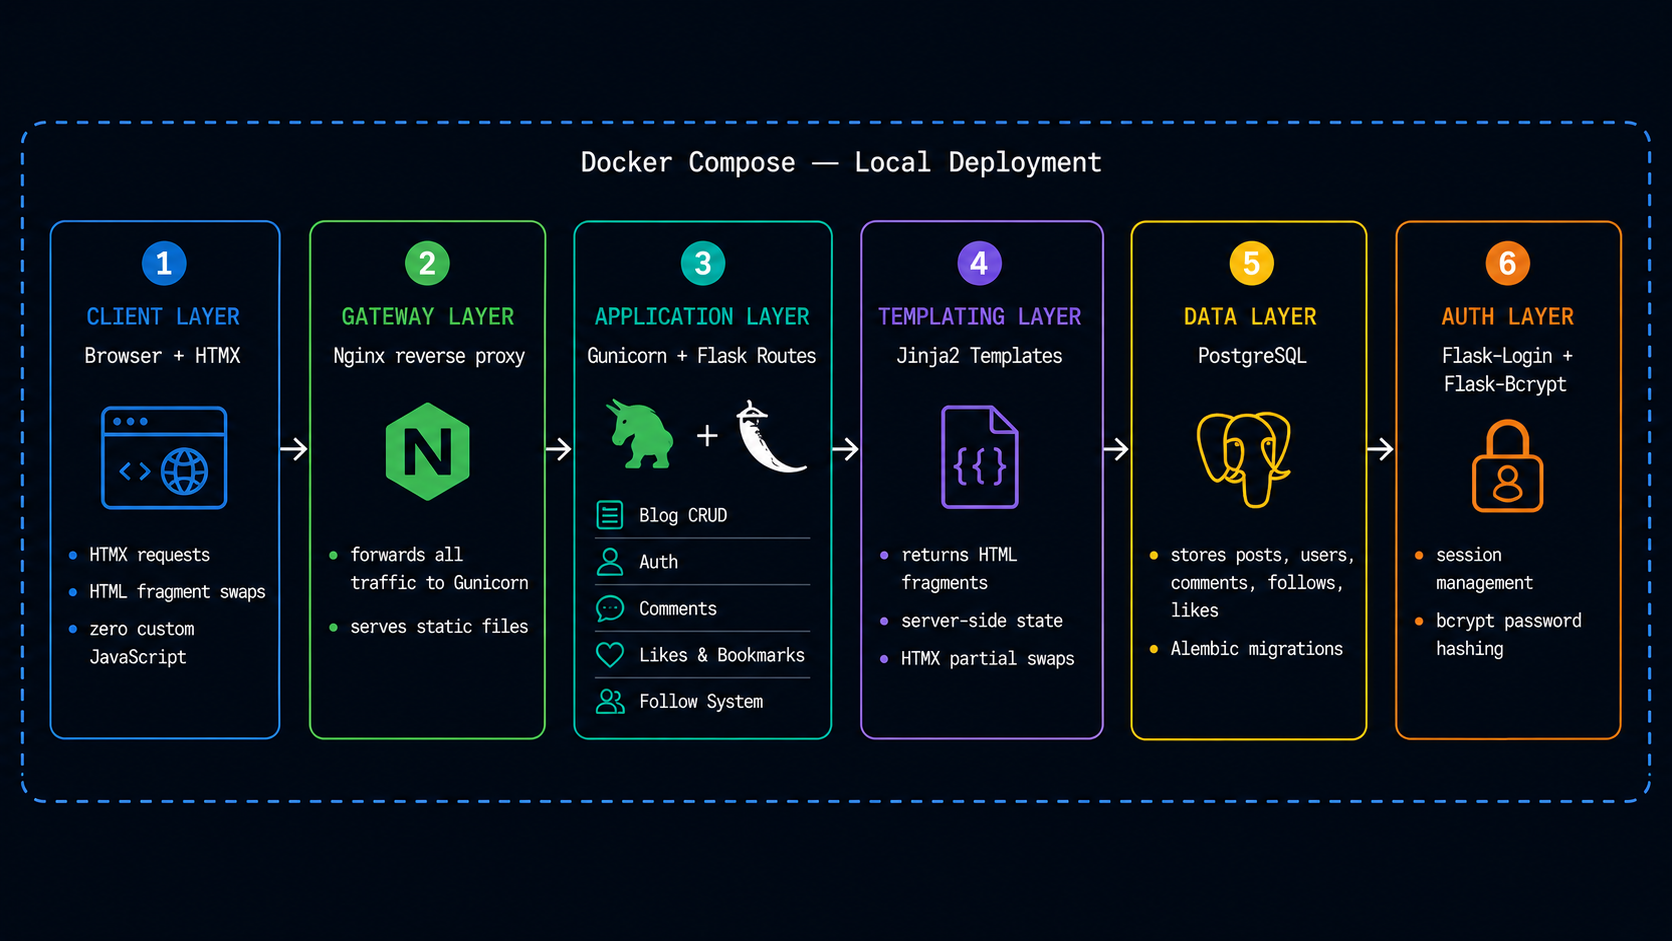Select the GATEWAY LAYER heading

pyautogui.click(x=428, y=317)
